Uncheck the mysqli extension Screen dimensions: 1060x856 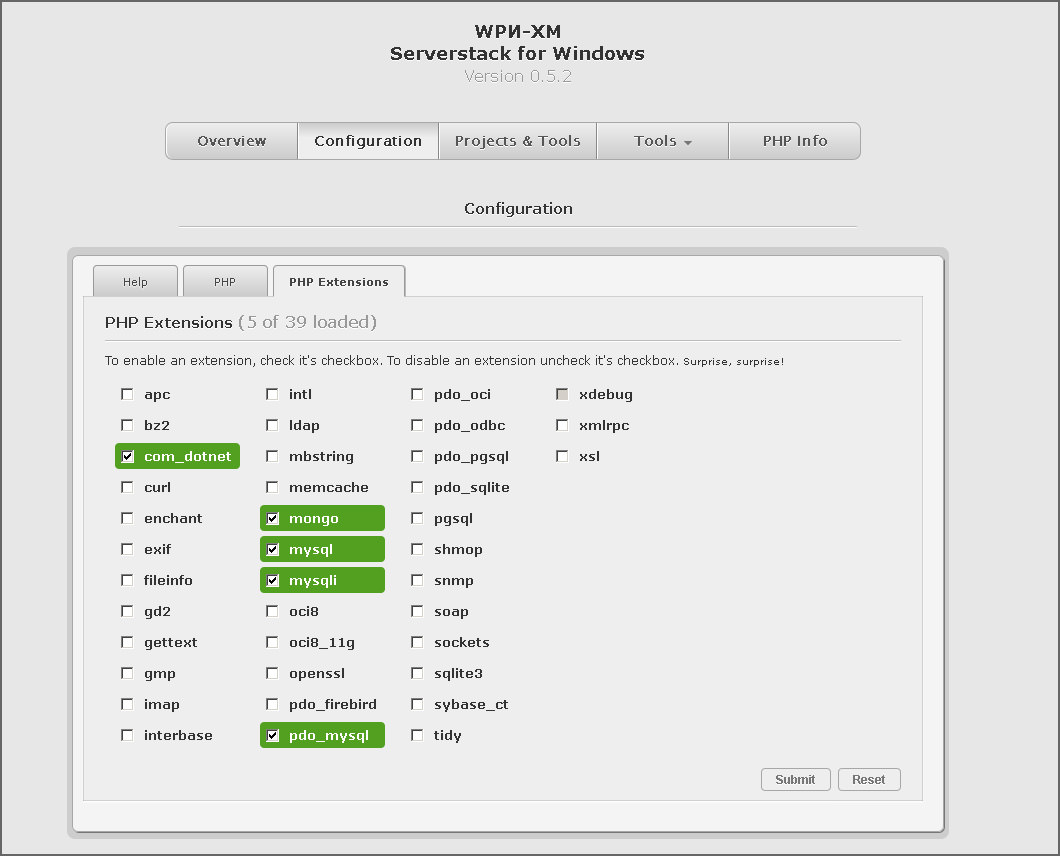272,580
